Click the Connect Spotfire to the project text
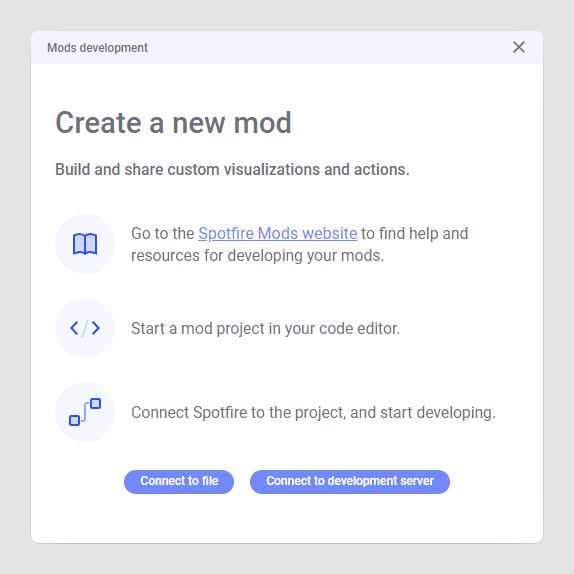The image size is (574, 574). tap(313, 413)
